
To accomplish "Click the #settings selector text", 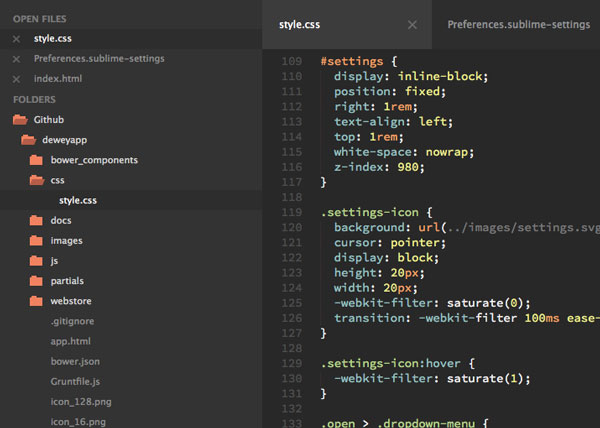I will coord(352,62).
